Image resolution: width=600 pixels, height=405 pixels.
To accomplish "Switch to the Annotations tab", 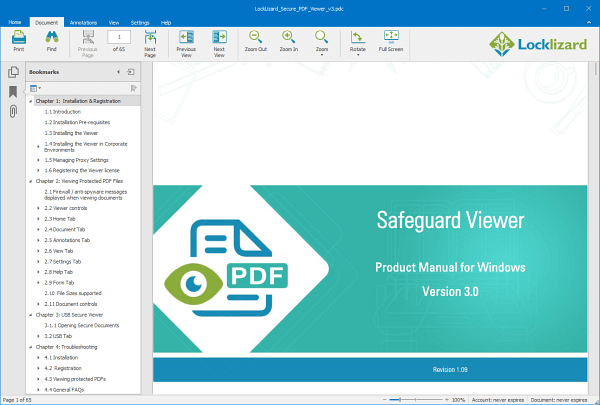I will coord(83,23).
